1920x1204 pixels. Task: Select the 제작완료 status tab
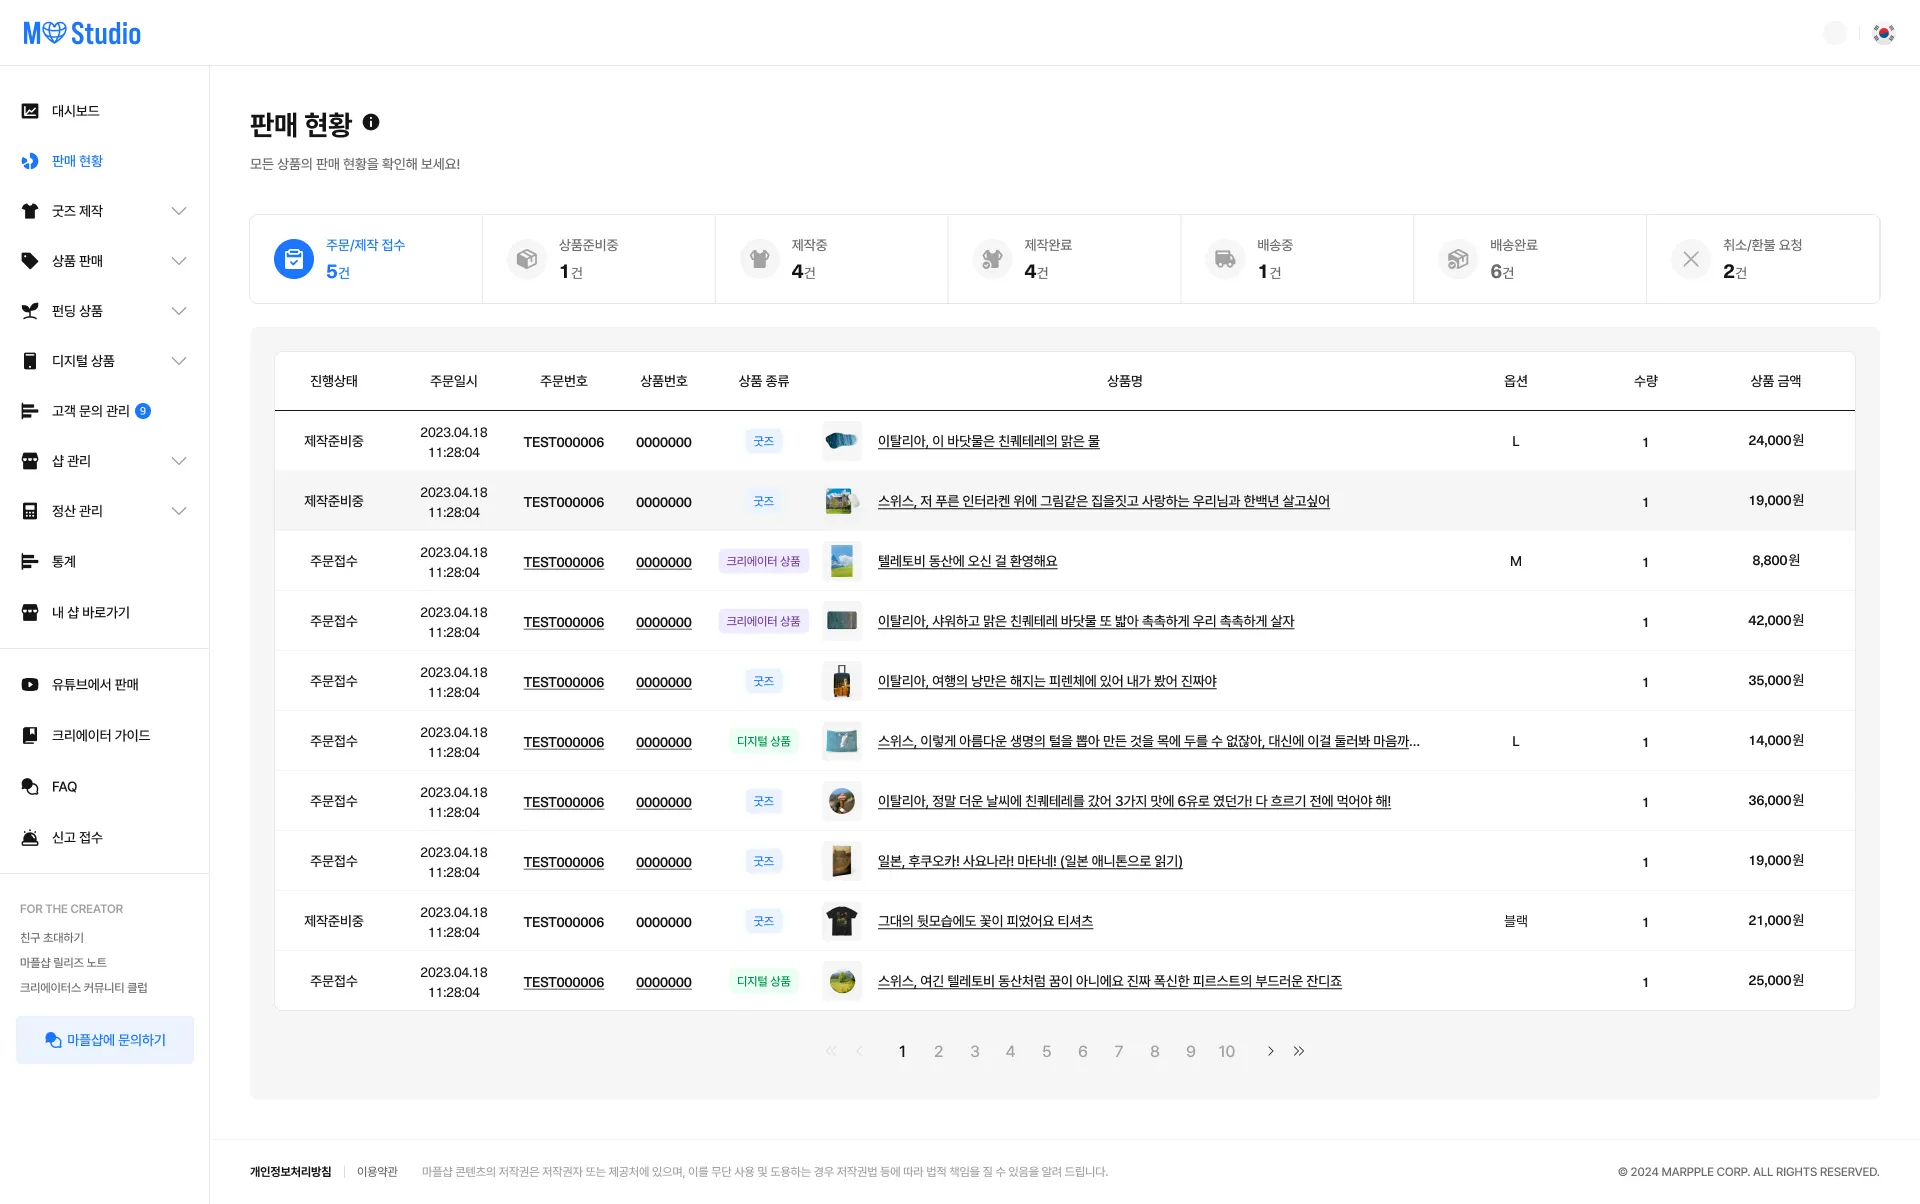pos(1064,259)
